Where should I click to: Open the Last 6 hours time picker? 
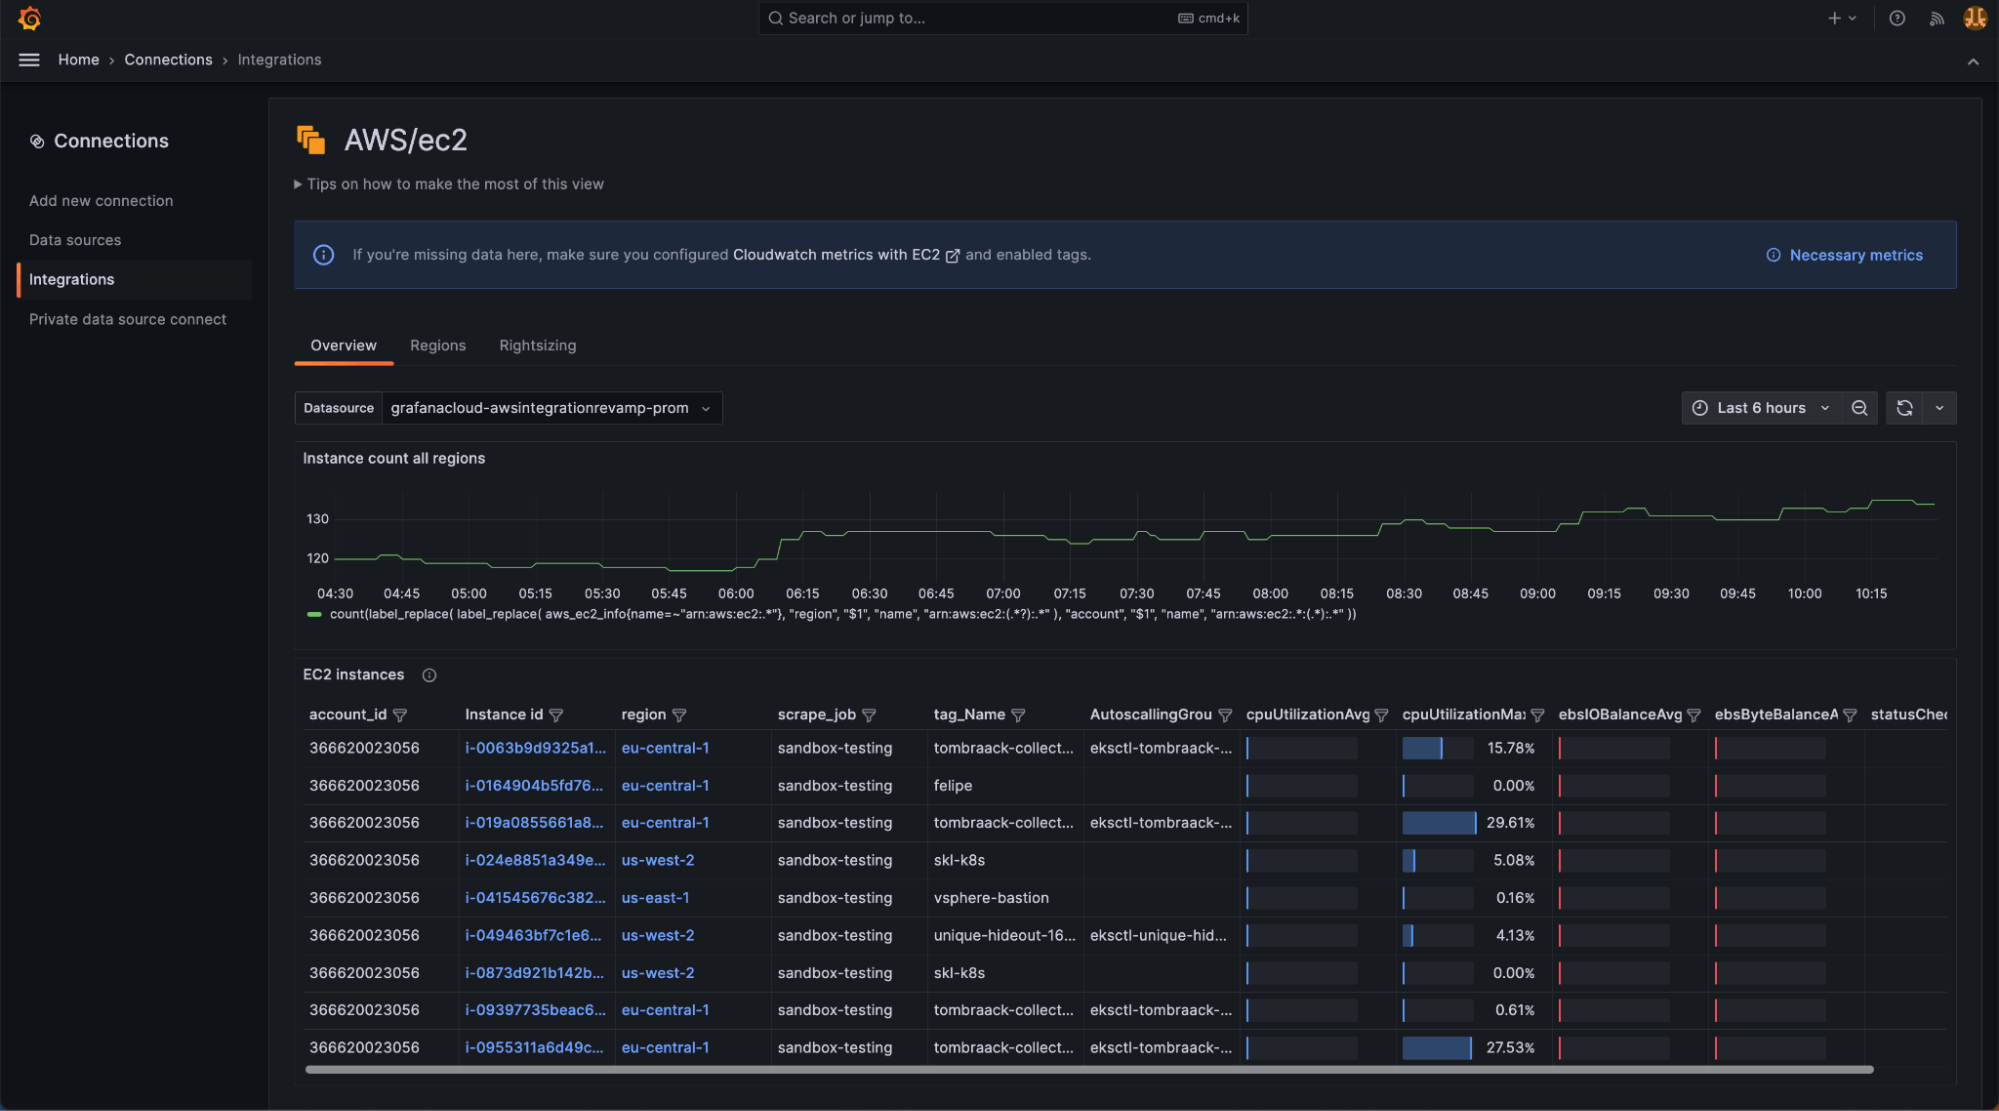tap(1759, 408)
